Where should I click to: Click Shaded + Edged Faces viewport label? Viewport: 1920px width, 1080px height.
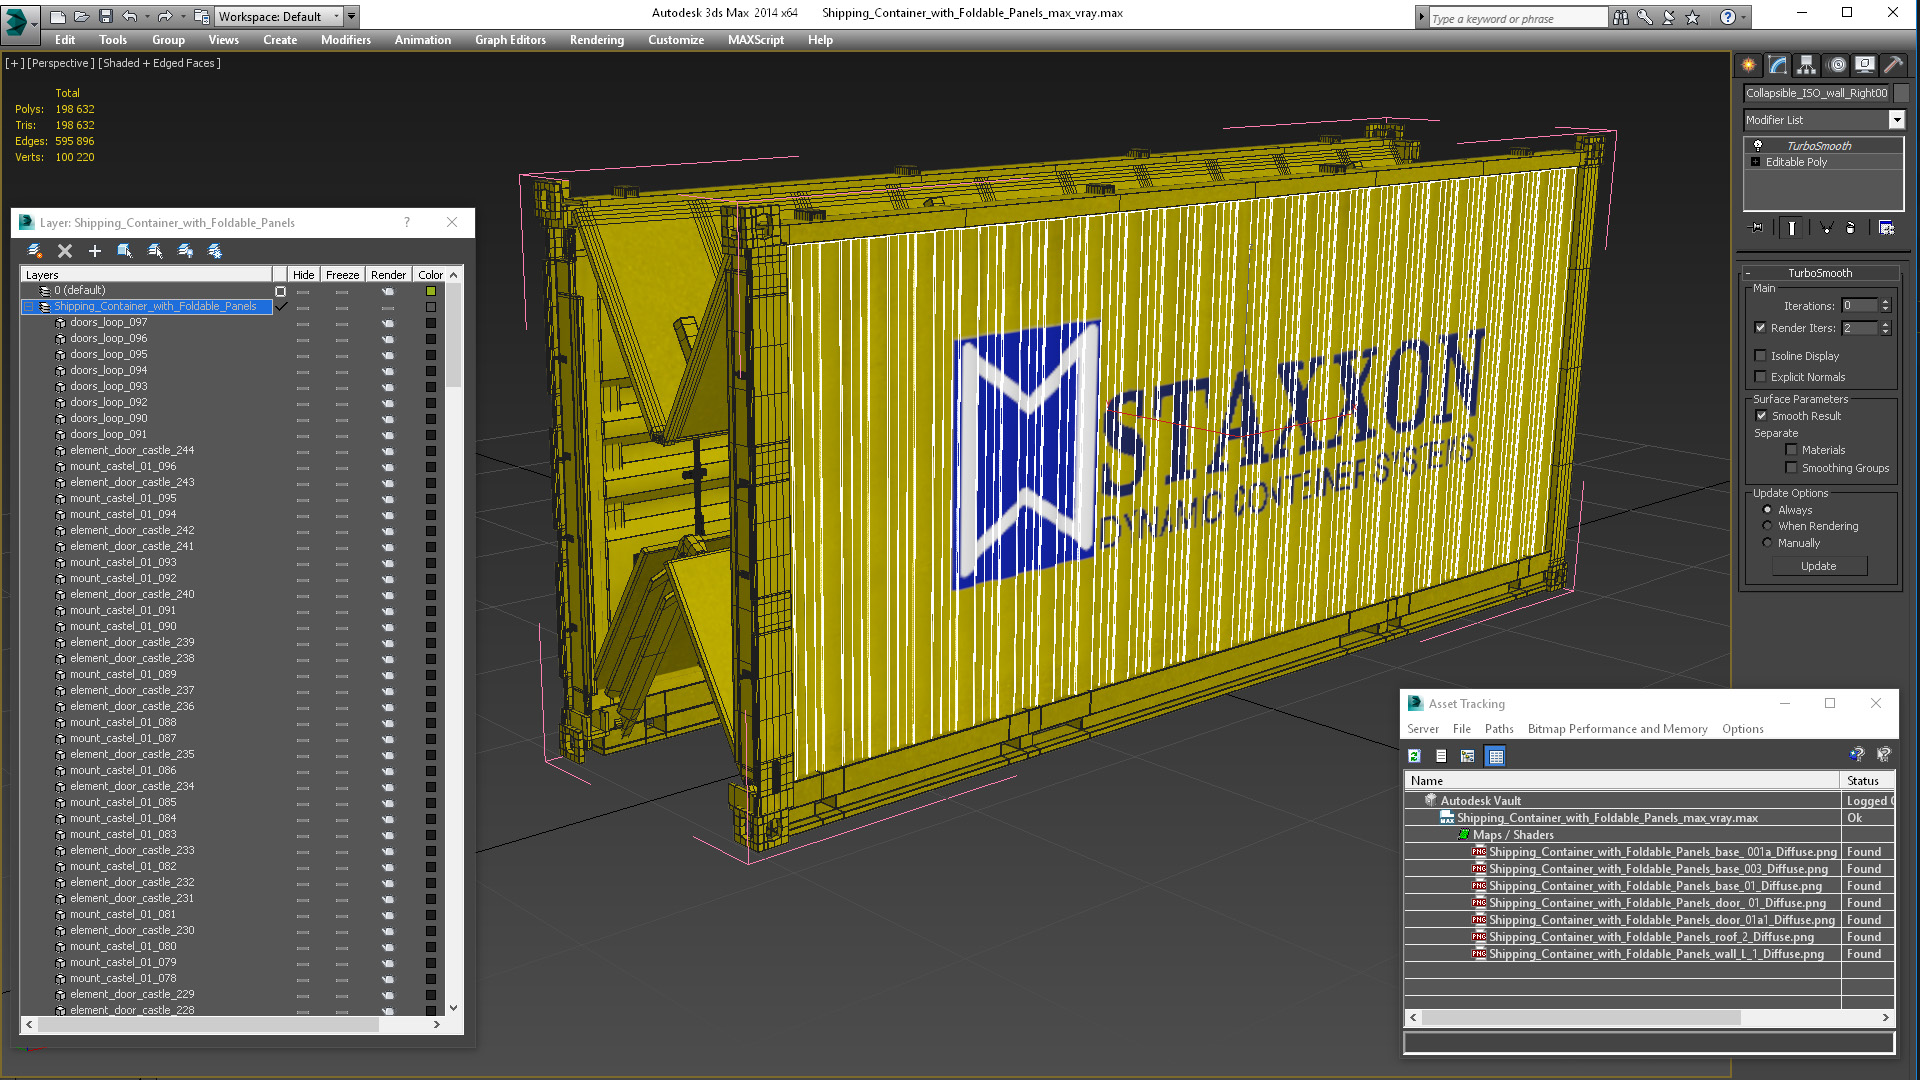pos(160,63)
